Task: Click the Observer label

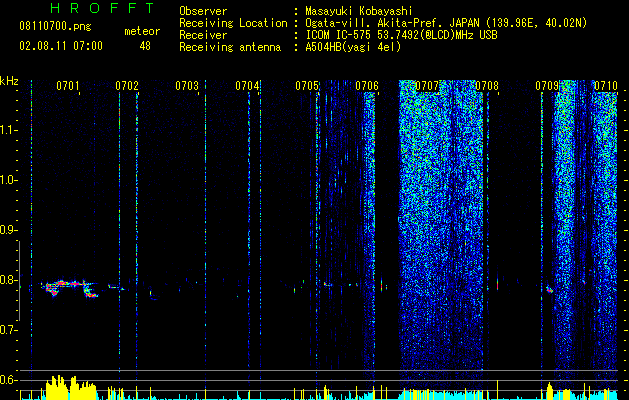Action: [x=203, y=11]
